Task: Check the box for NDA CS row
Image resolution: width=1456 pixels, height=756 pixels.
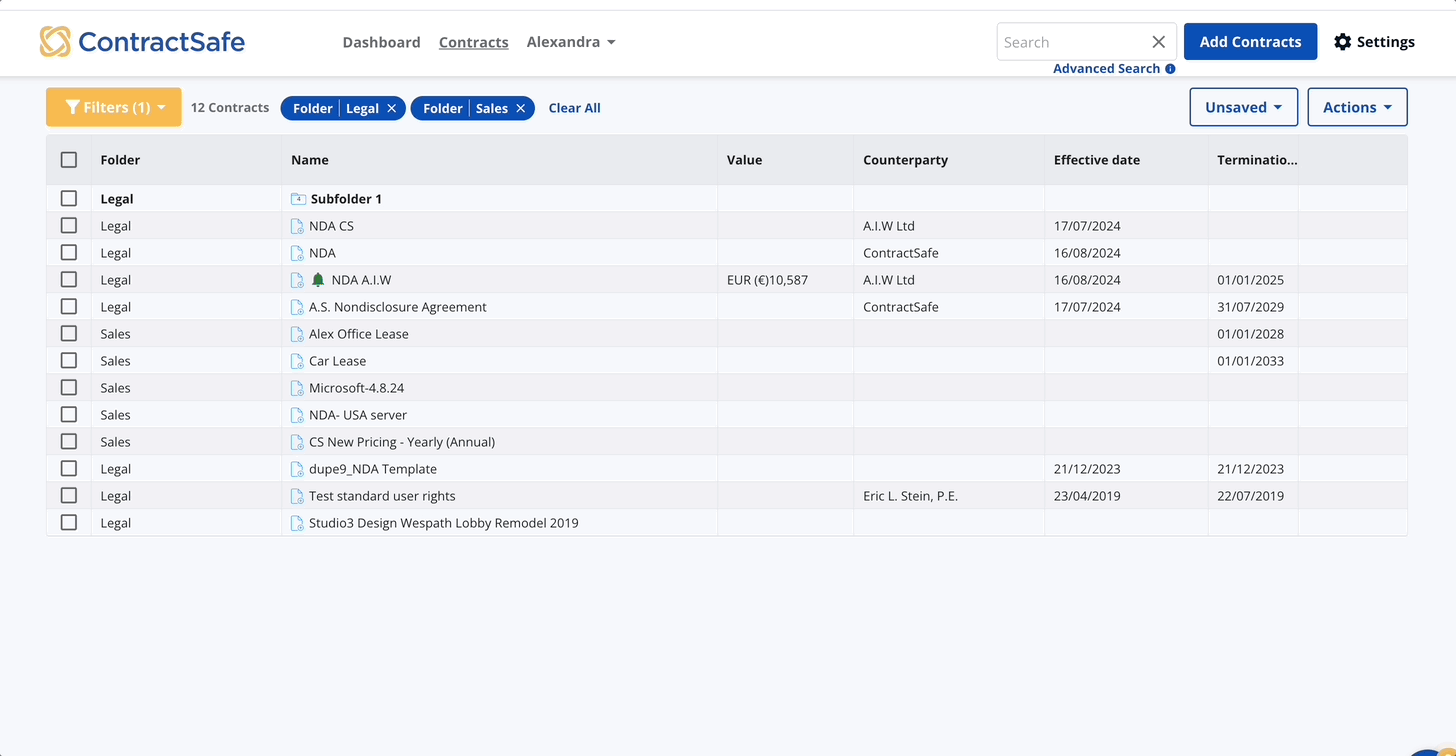Action: point(69,226)
